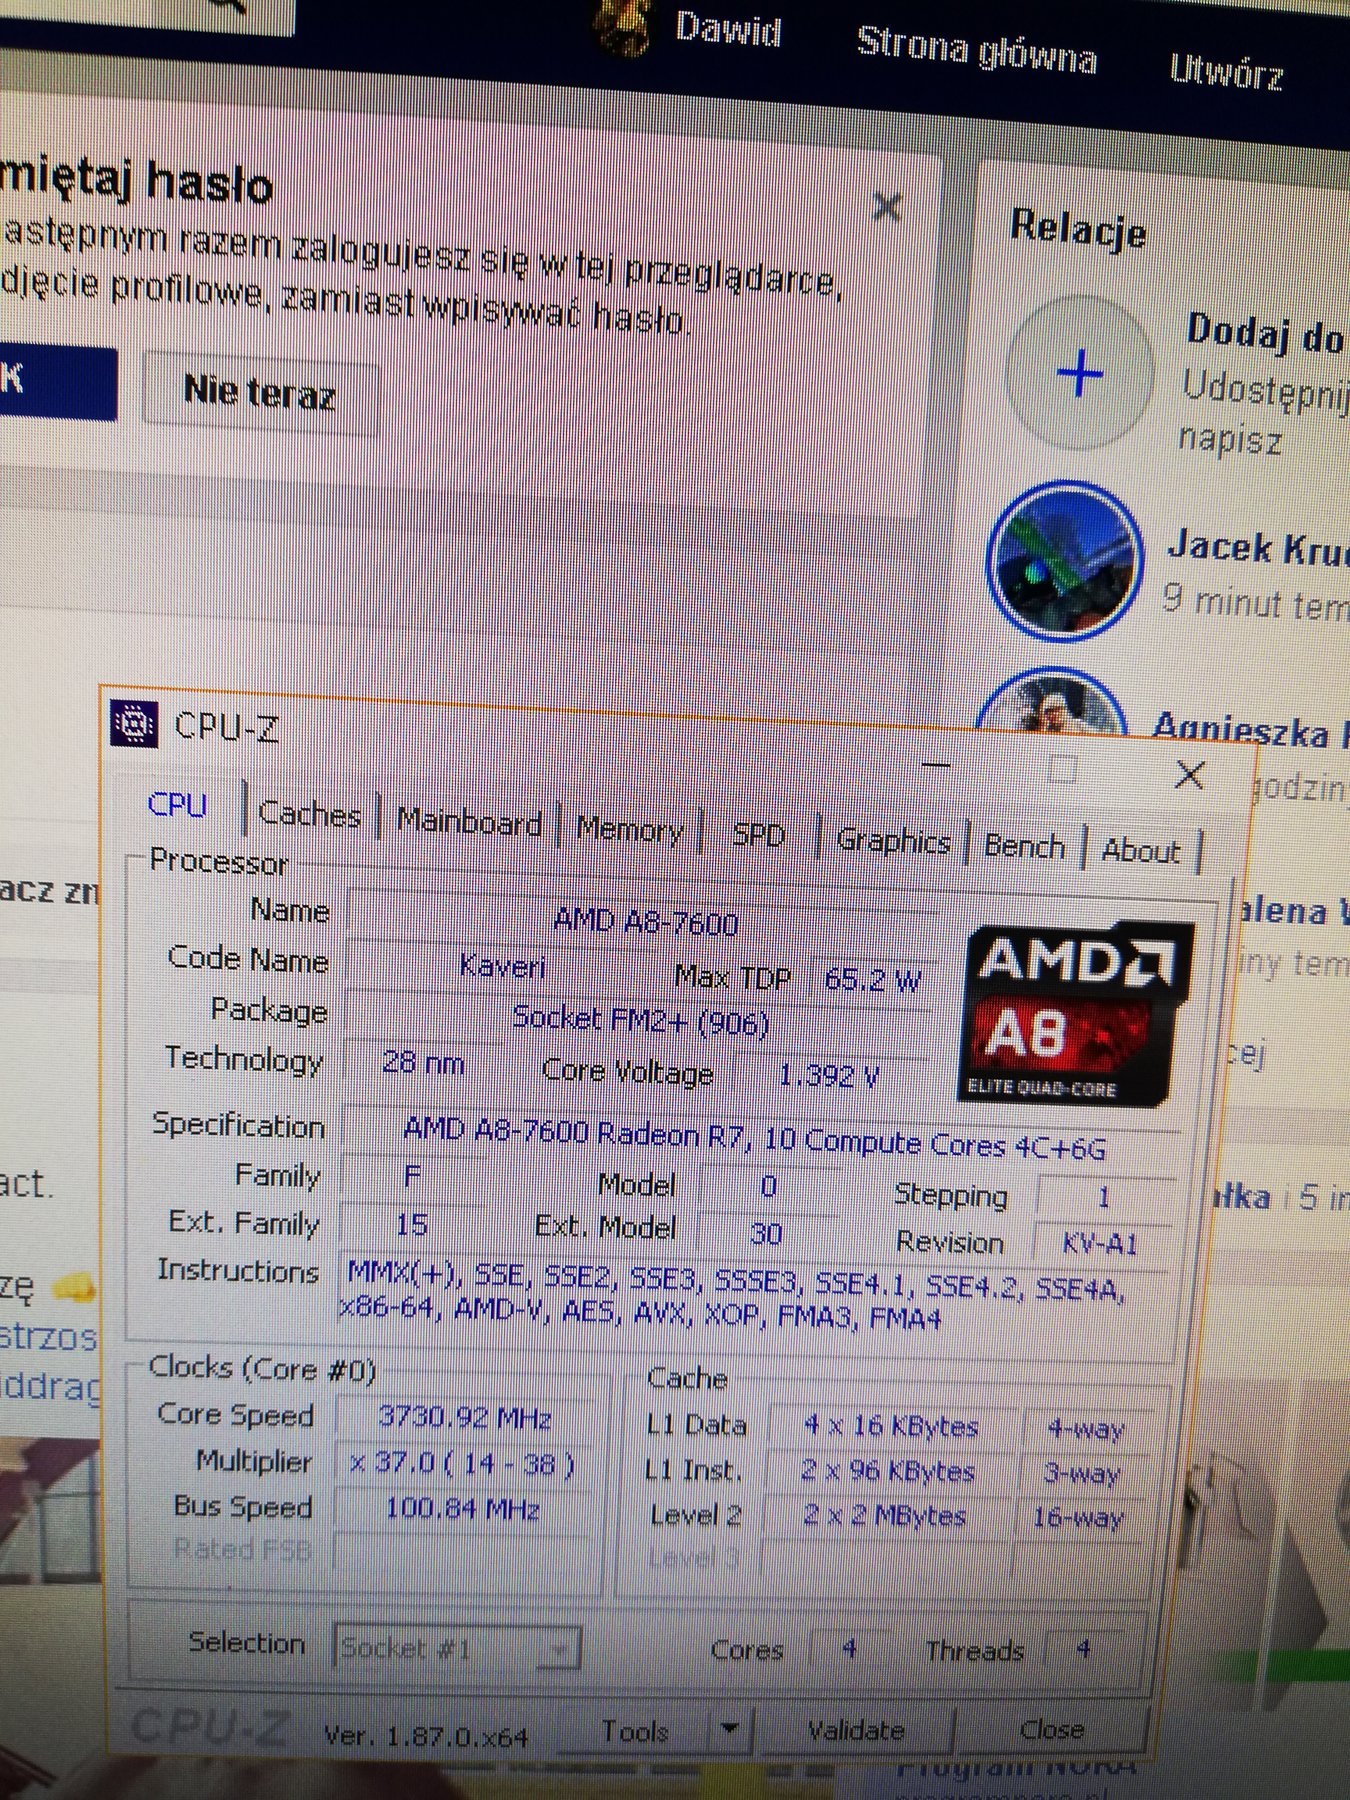Open the Tools dropdown arrow
The image size is (1350, 1800).
730,1727
